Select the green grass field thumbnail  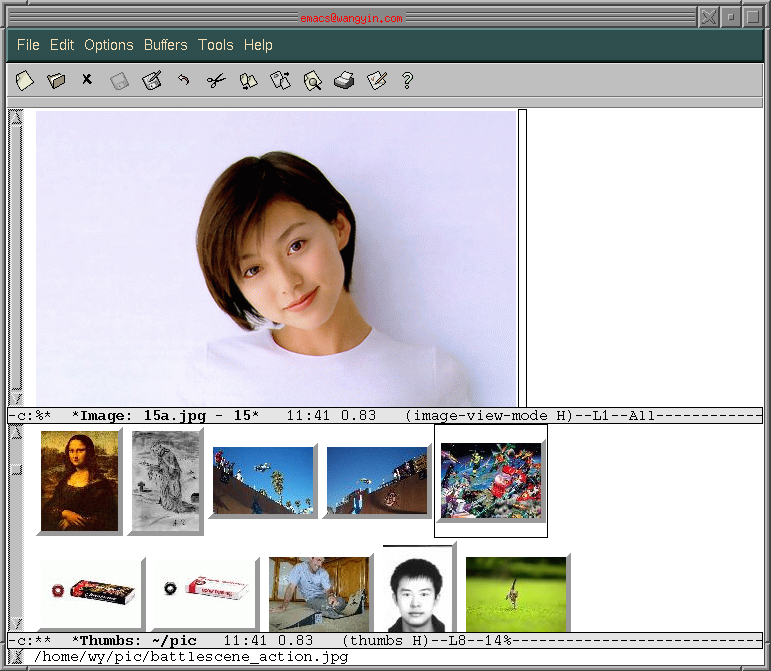coord(518,593)
